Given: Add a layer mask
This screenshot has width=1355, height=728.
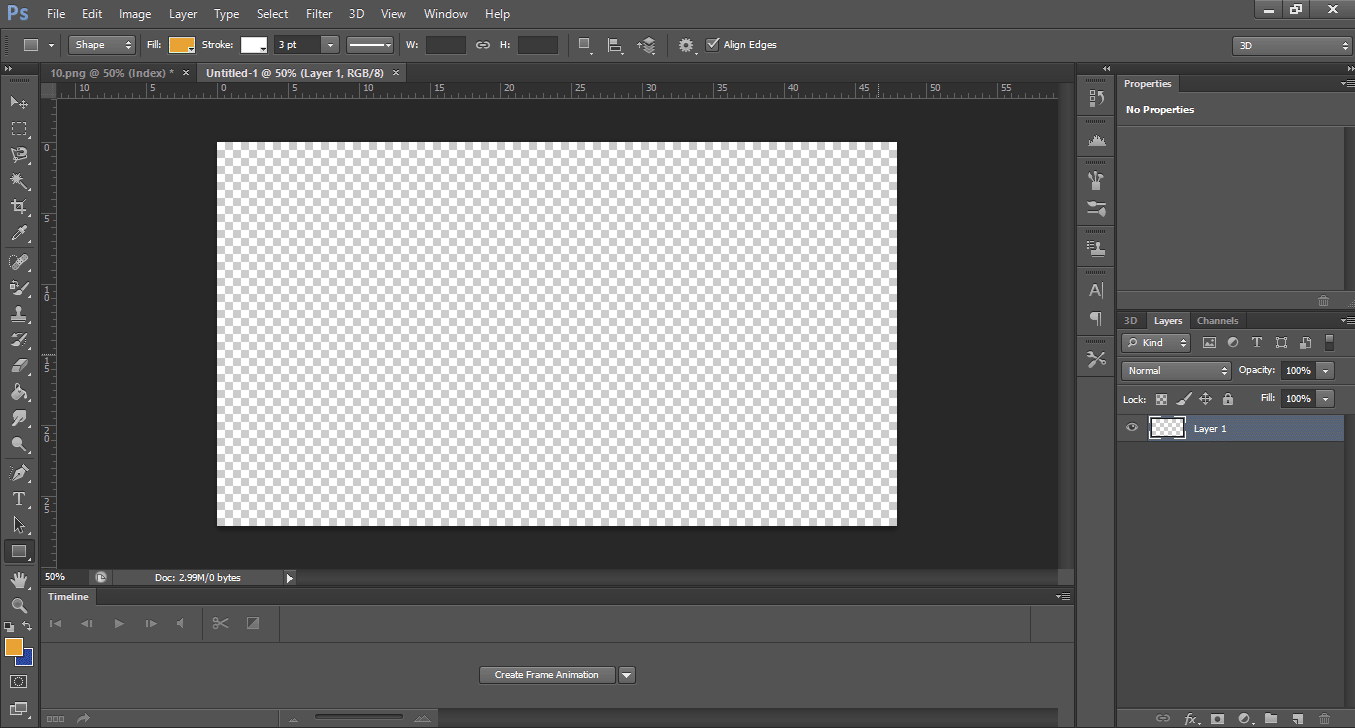Looking at the screenshot, I should click(x=1217, y=718).
